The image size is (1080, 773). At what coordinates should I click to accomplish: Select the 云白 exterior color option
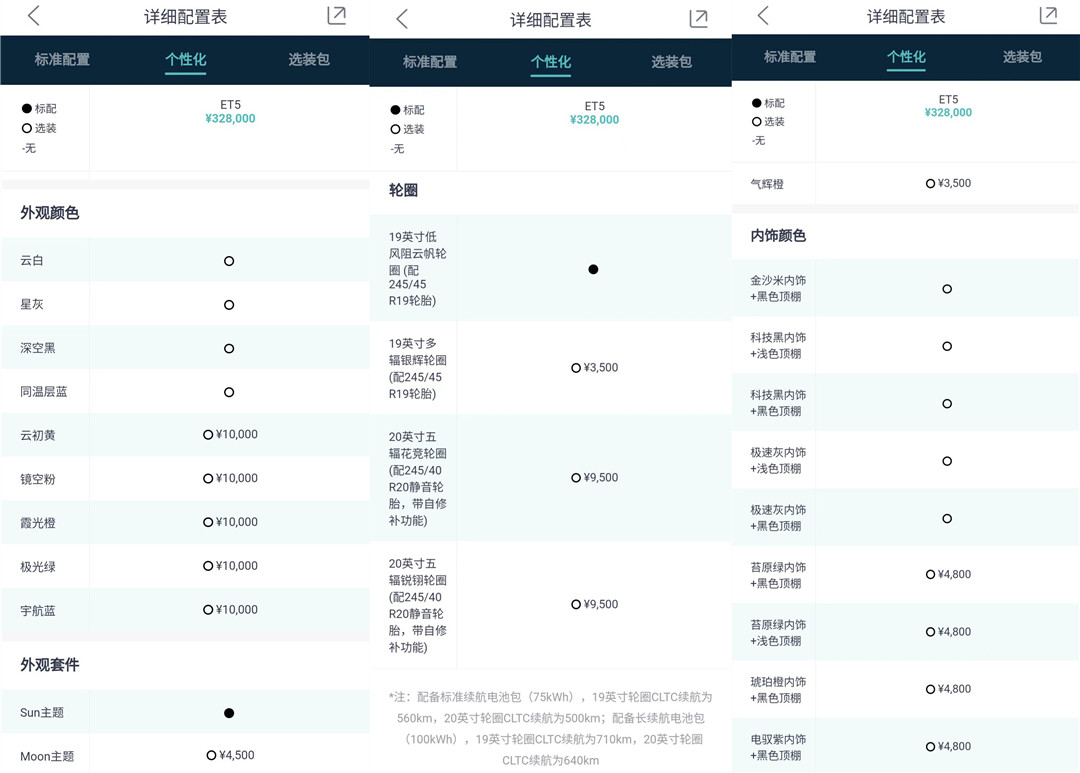(x=229, y=261)
